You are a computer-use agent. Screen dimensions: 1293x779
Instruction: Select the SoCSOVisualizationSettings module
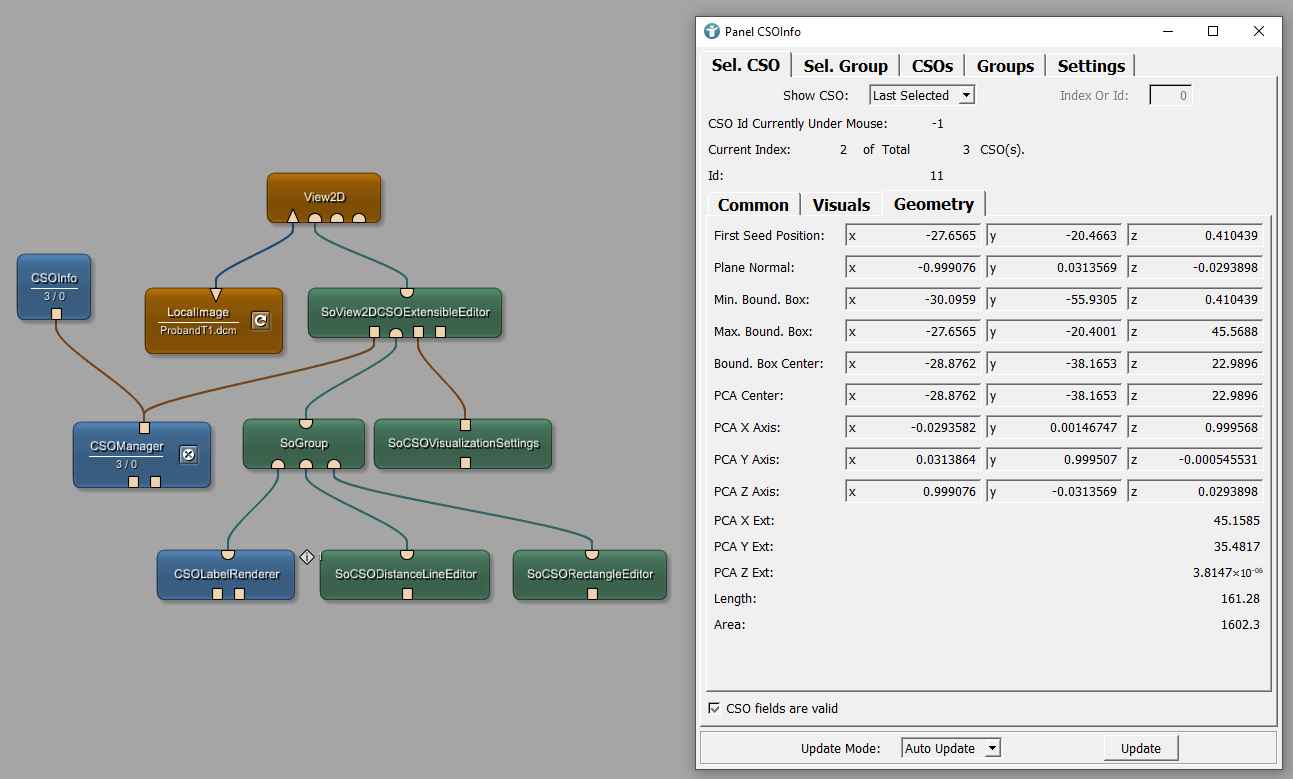(x=463, y=443)
